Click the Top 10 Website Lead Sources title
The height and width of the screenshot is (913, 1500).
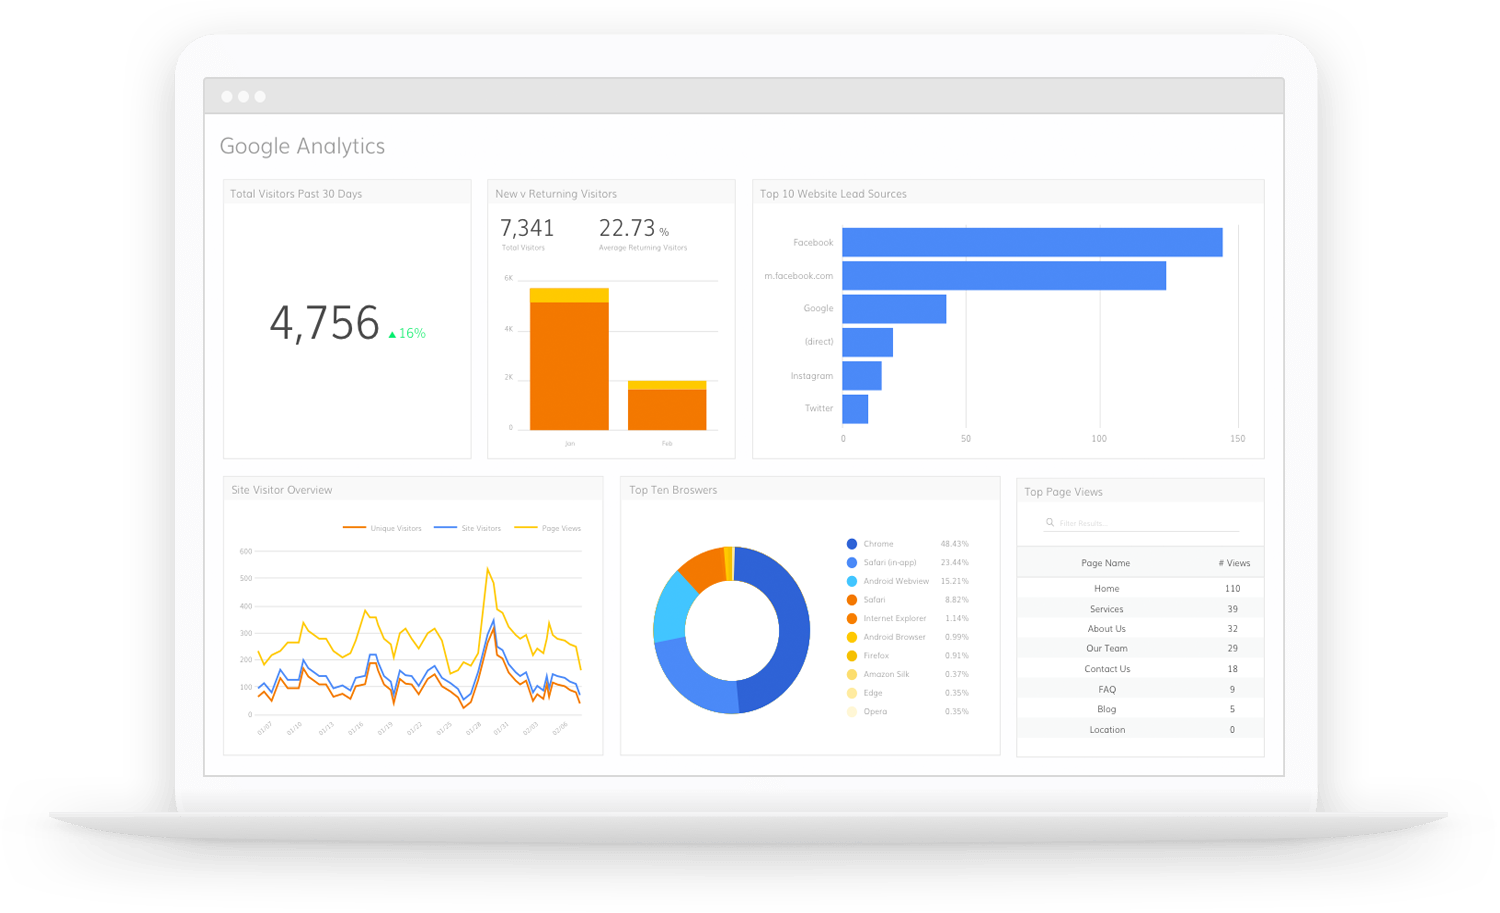click(833, 194)
